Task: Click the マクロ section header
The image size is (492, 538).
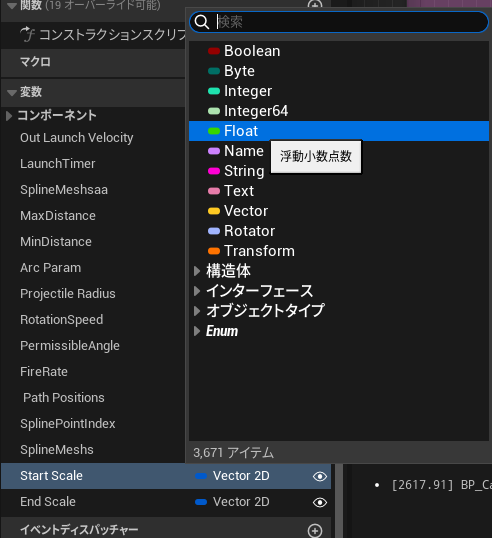Action: click(93, 62)
